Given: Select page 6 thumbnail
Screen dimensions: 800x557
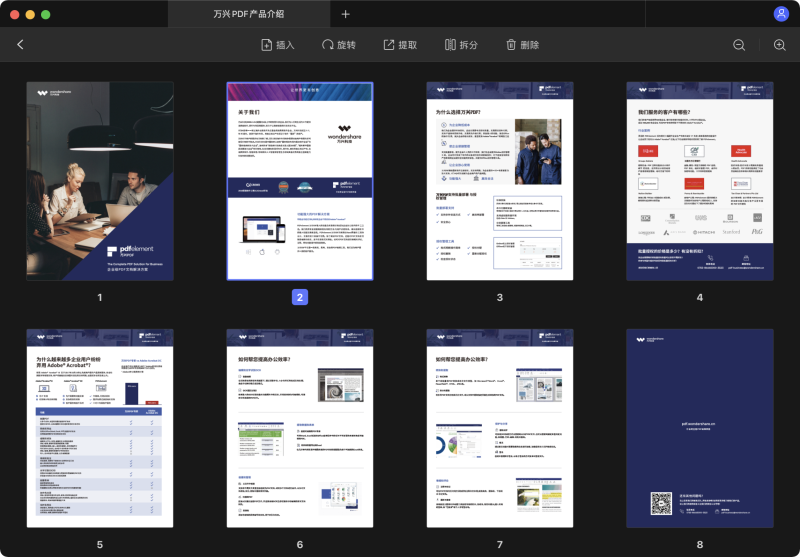Looking at the screenshot, I should coord(300,428).
